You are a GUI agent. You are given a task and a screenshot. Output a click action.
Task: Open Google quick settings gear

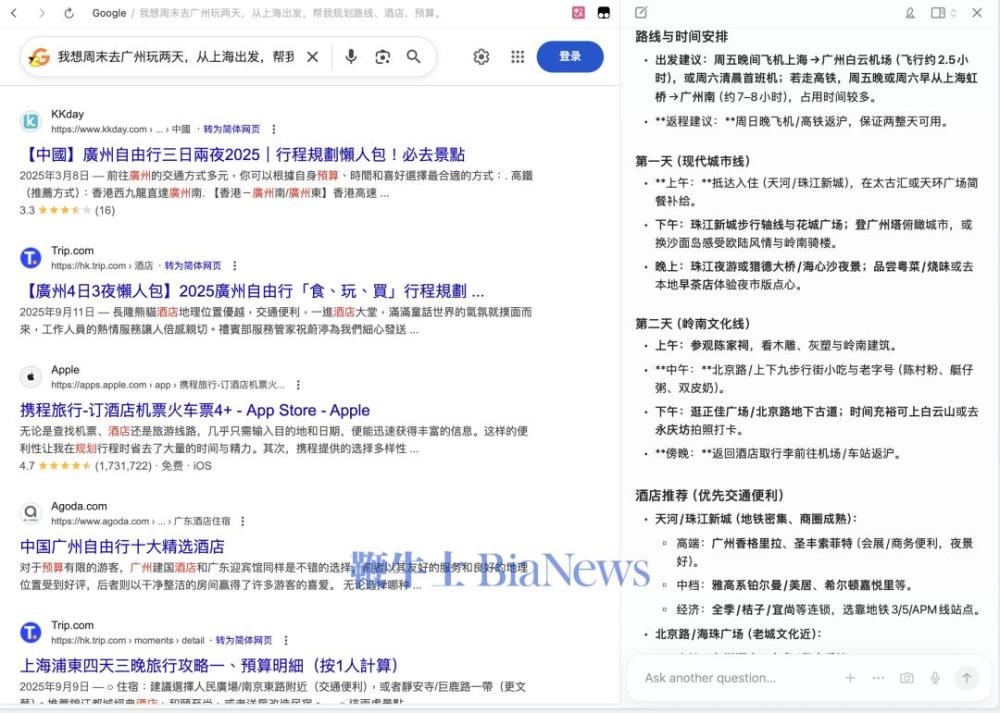point(481,57)
